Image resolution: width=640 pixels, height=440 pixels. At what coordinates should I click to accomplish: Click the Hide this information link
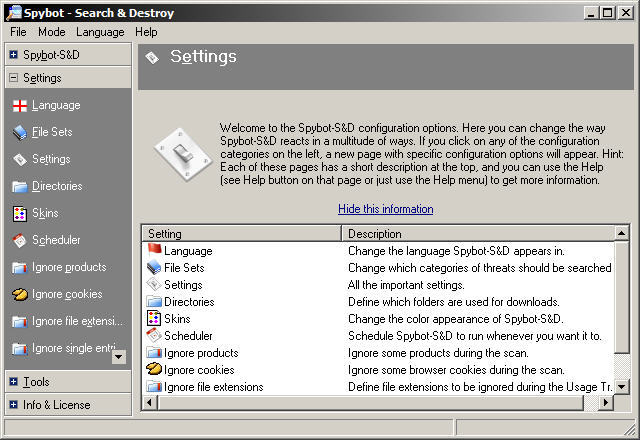pos(386,209)
